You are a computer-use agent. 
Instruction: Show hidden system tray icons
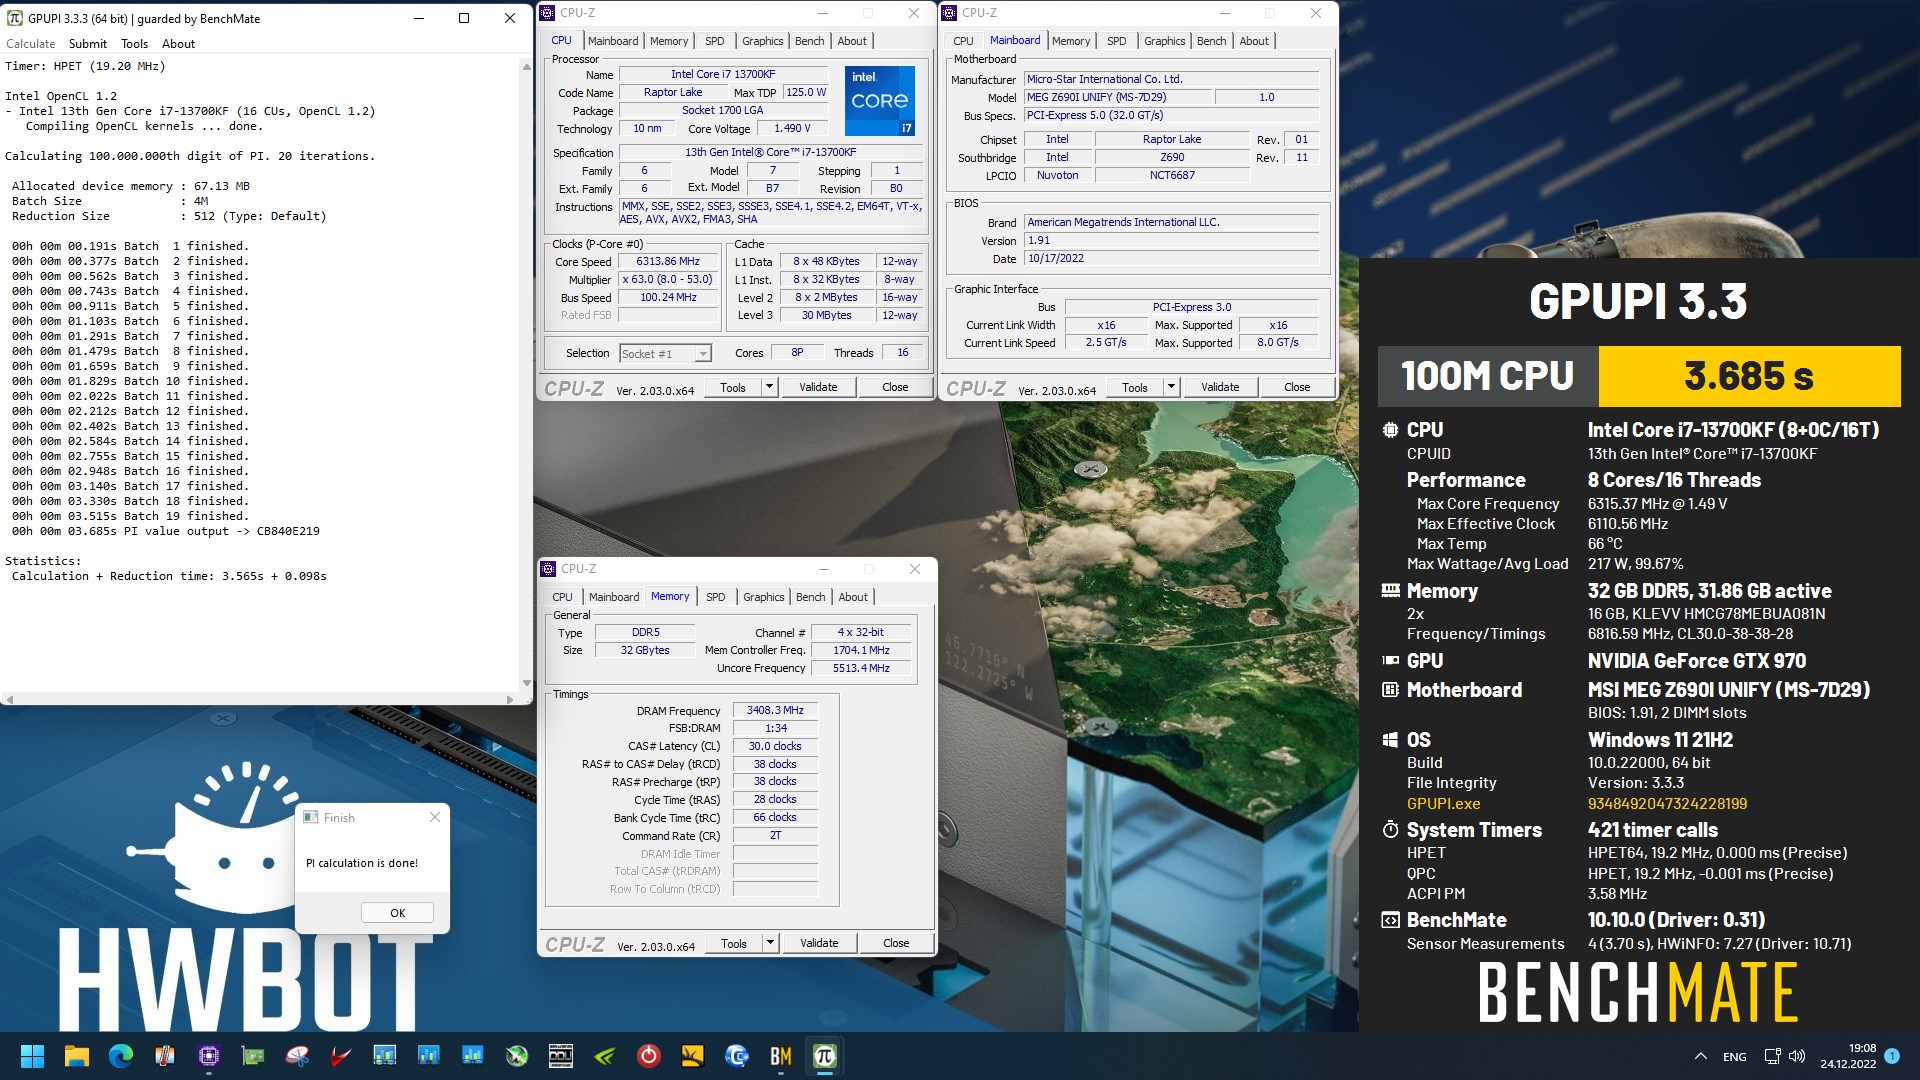[x=1700, y=1056]
